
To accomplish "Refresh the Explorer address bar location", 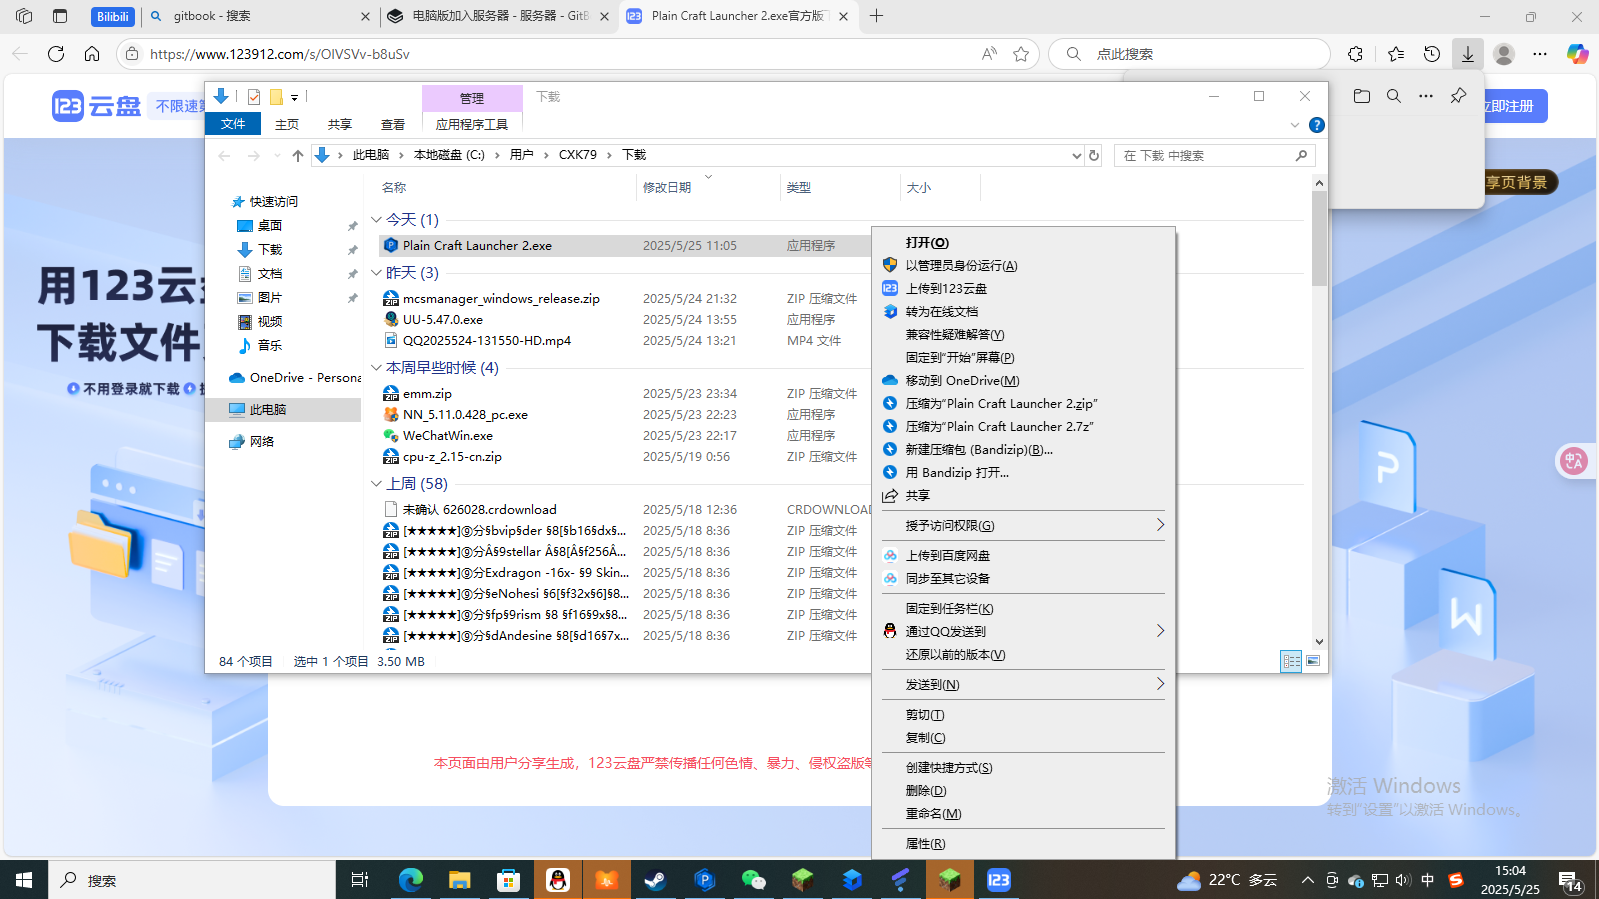I will pyautogui.click(x=1094, y=155).
